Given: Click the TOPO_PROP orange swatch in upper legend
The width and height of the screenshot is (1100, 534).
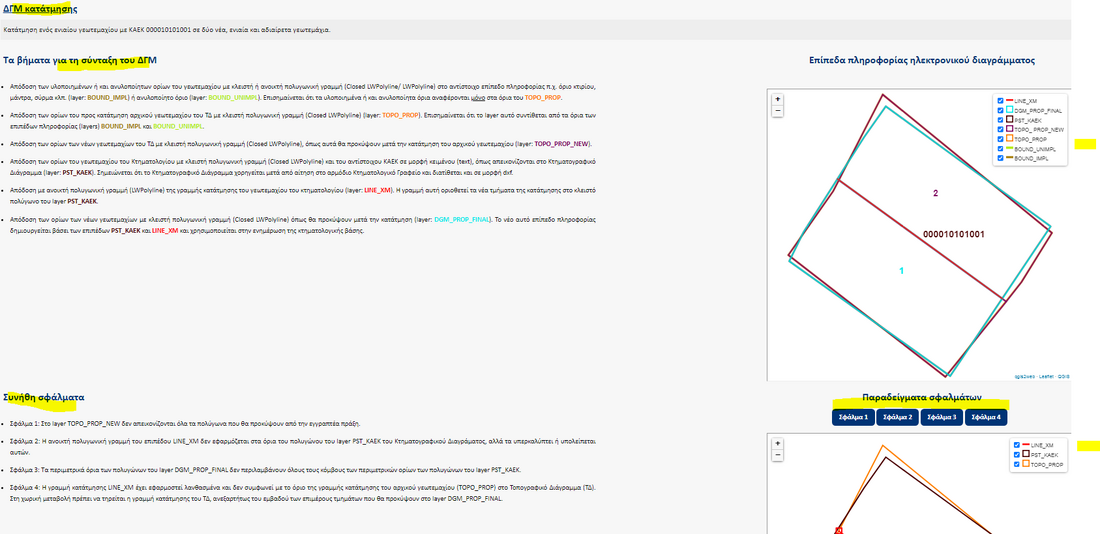Looking at the screenshot, I should (1011, 140).
